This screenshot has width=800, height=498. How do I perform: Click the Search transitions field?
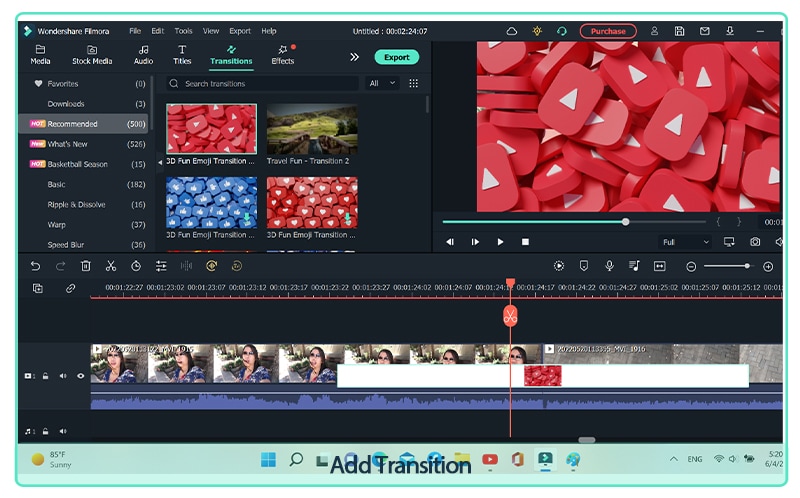pyautogui.click(x=262, y=84)
